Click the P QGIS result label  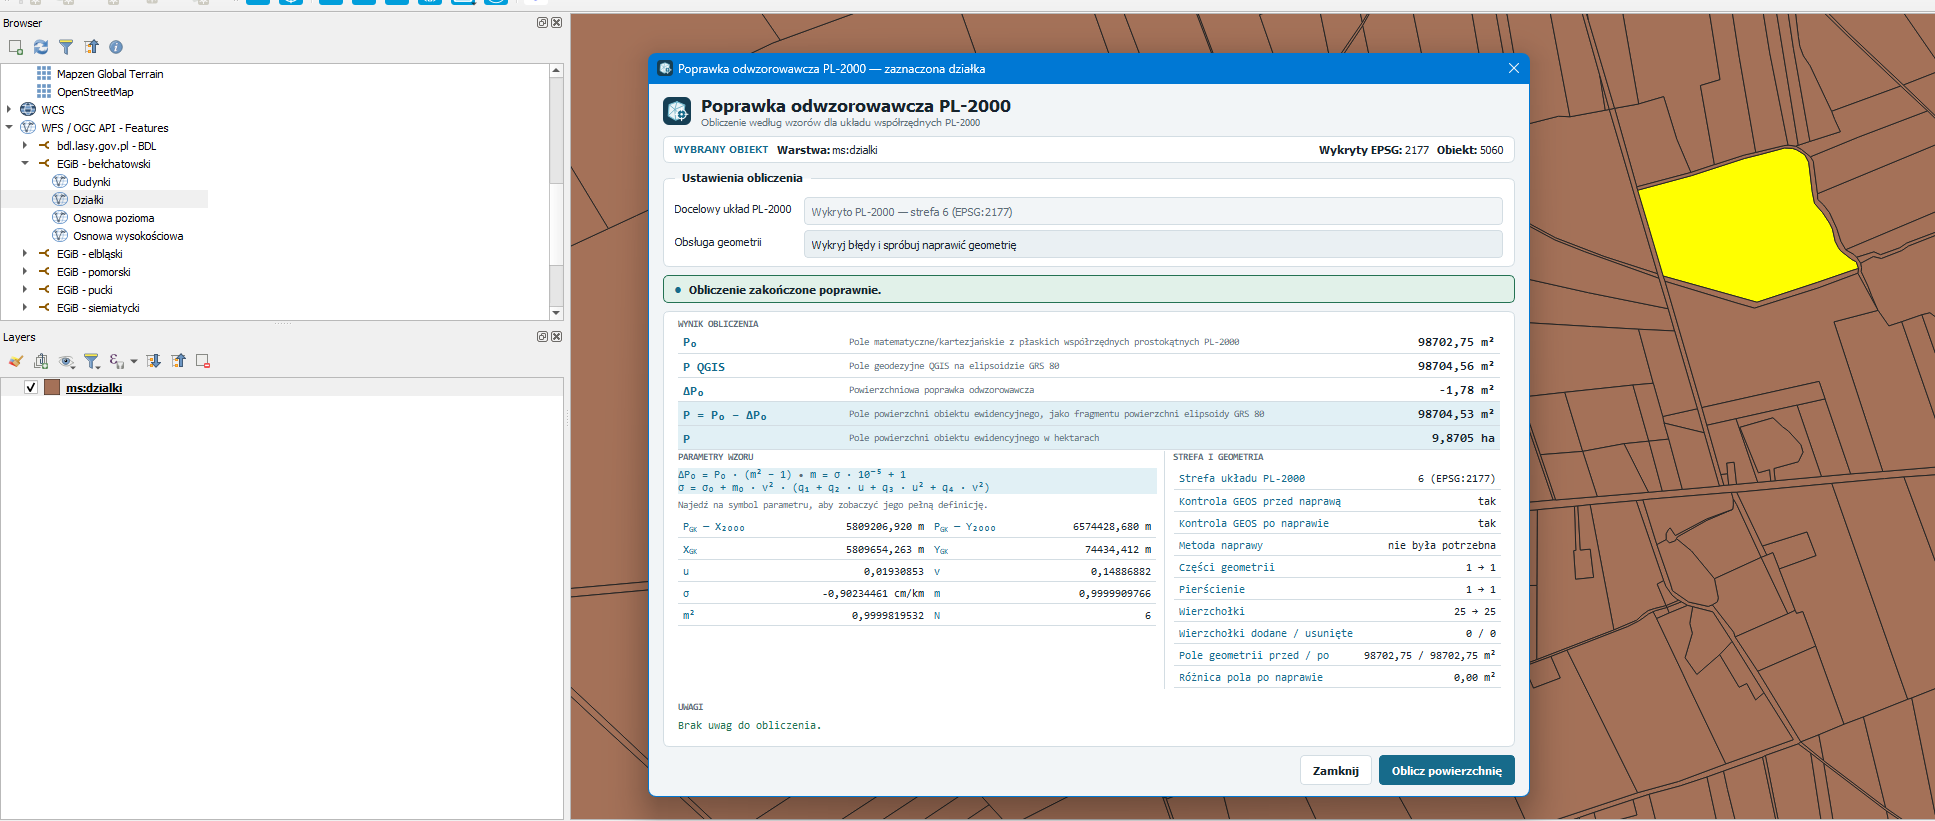[704, 367]
